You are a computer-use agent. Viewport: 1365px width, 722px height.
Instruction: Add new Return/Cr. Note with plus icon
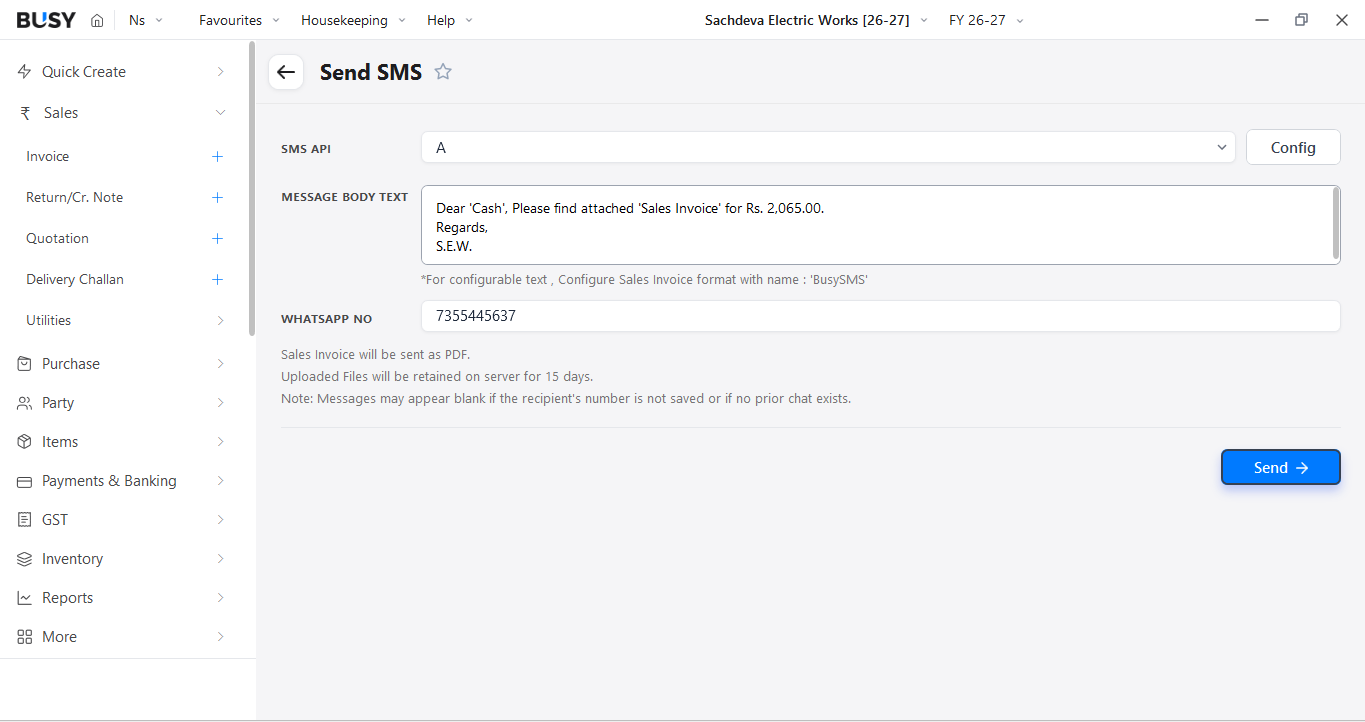tap(217, 198)
